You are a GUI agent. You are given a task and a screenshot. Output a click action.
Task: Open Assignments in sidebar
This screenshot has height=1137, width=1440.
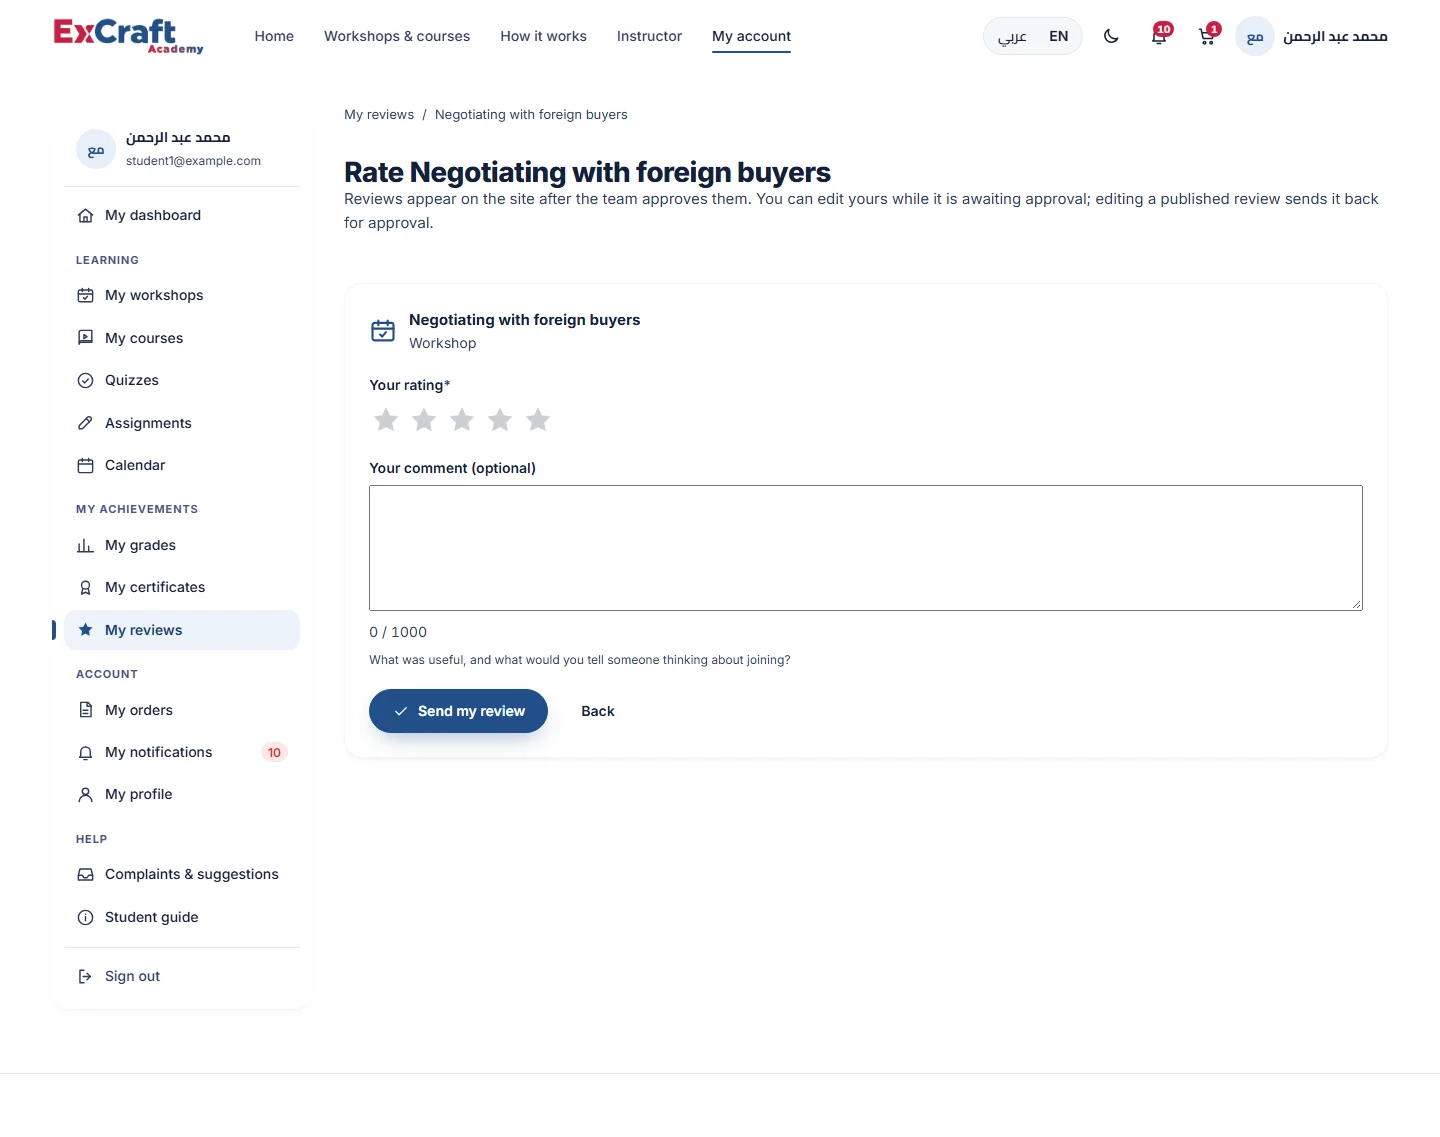click(182, 423)
